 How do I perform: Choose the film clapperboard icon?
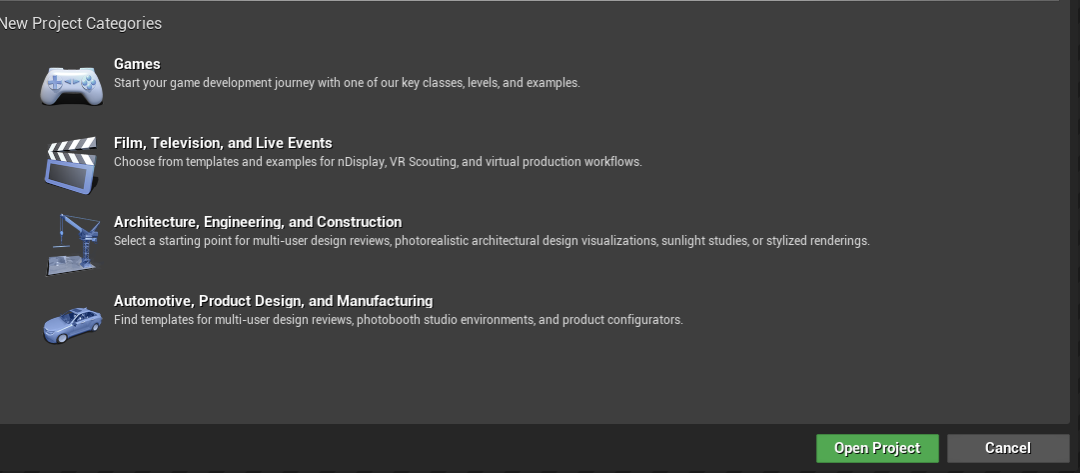pos(72,165)
